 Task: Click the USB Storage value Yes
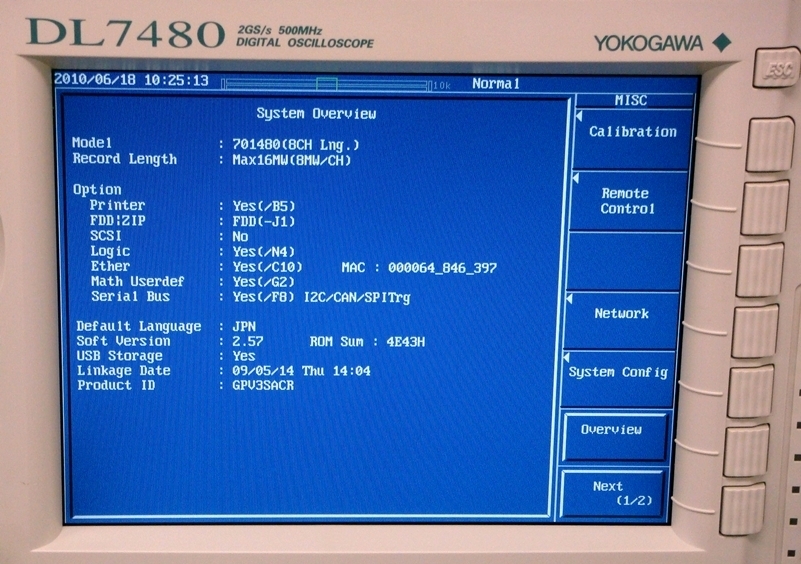pos(244,356)
